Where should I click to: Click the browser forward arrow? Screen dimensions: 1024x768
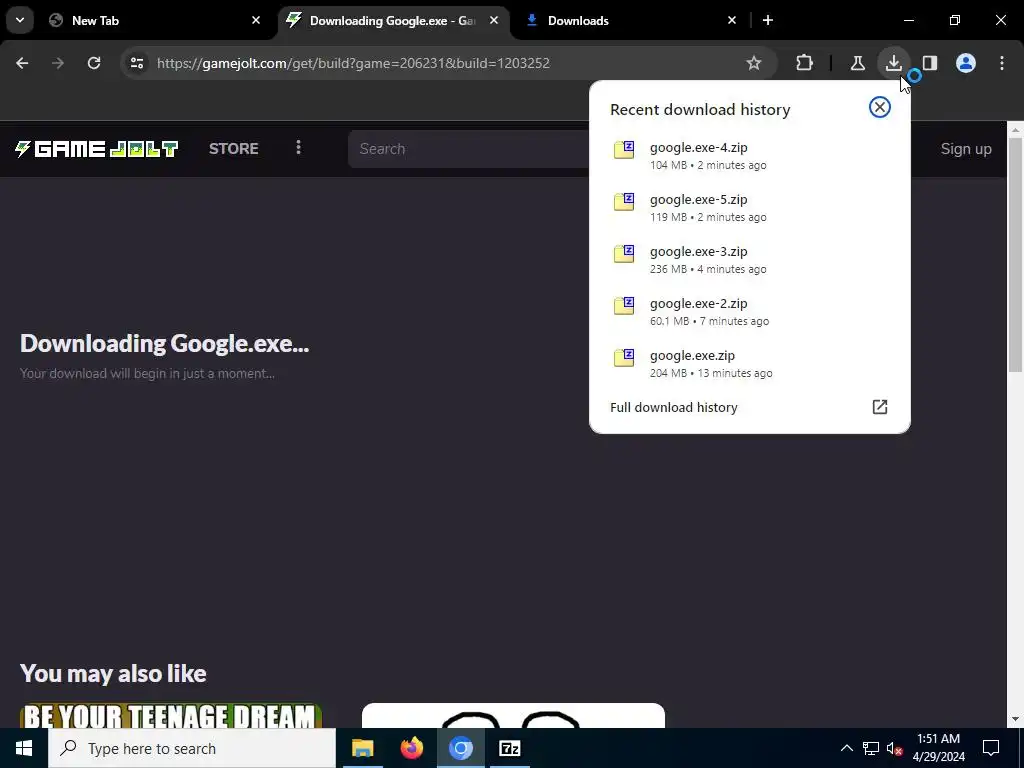click(58, 63)
